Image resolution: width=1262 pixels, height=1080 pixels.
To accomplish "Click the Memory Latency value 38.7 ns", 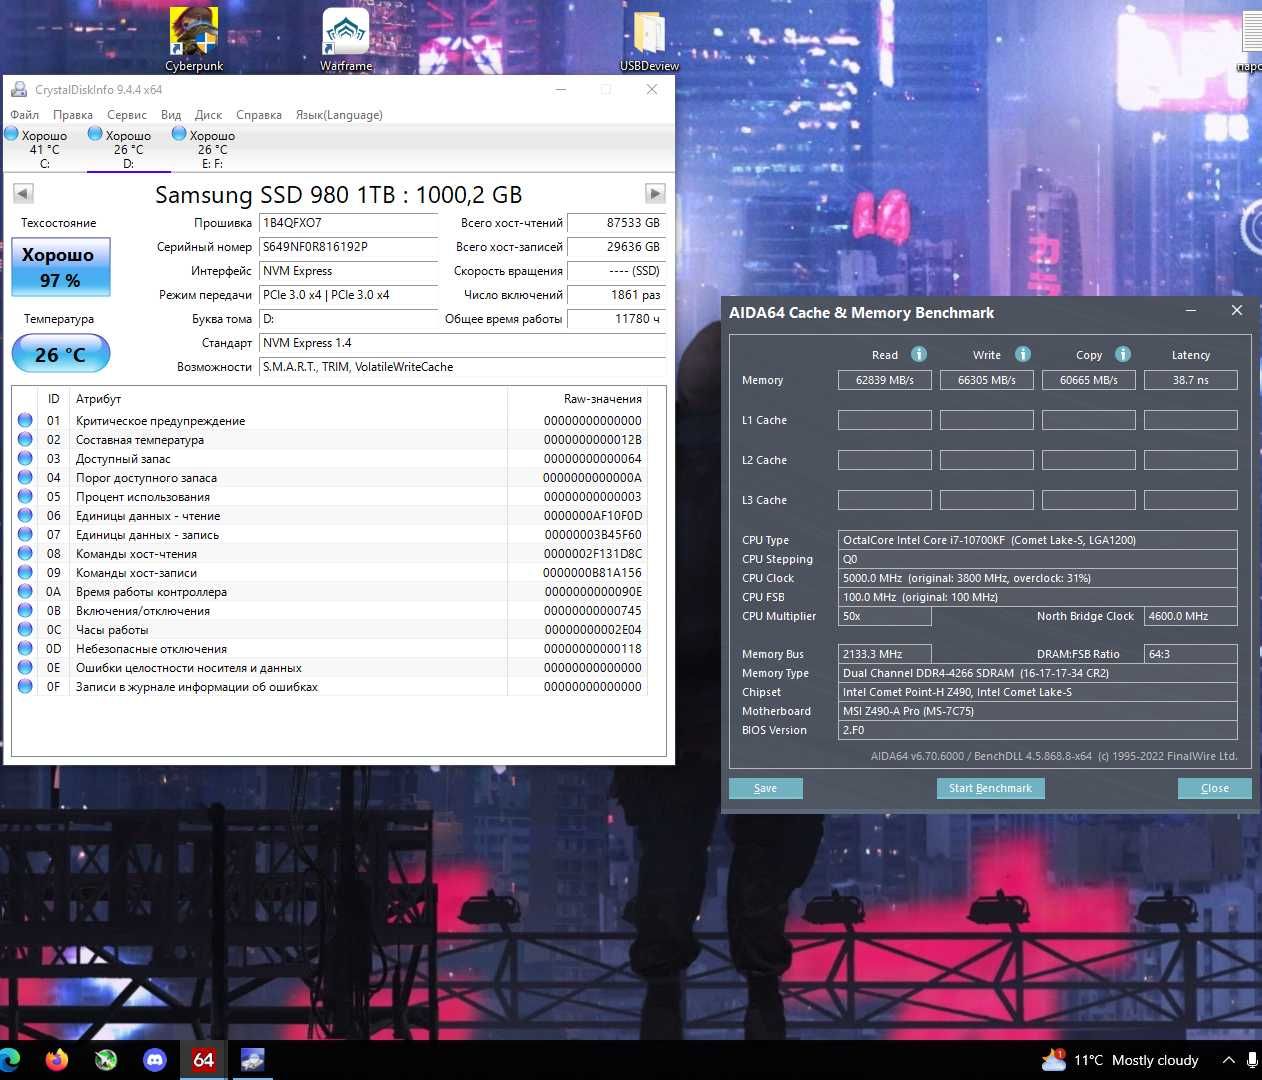I will (x=1191, y=380).
